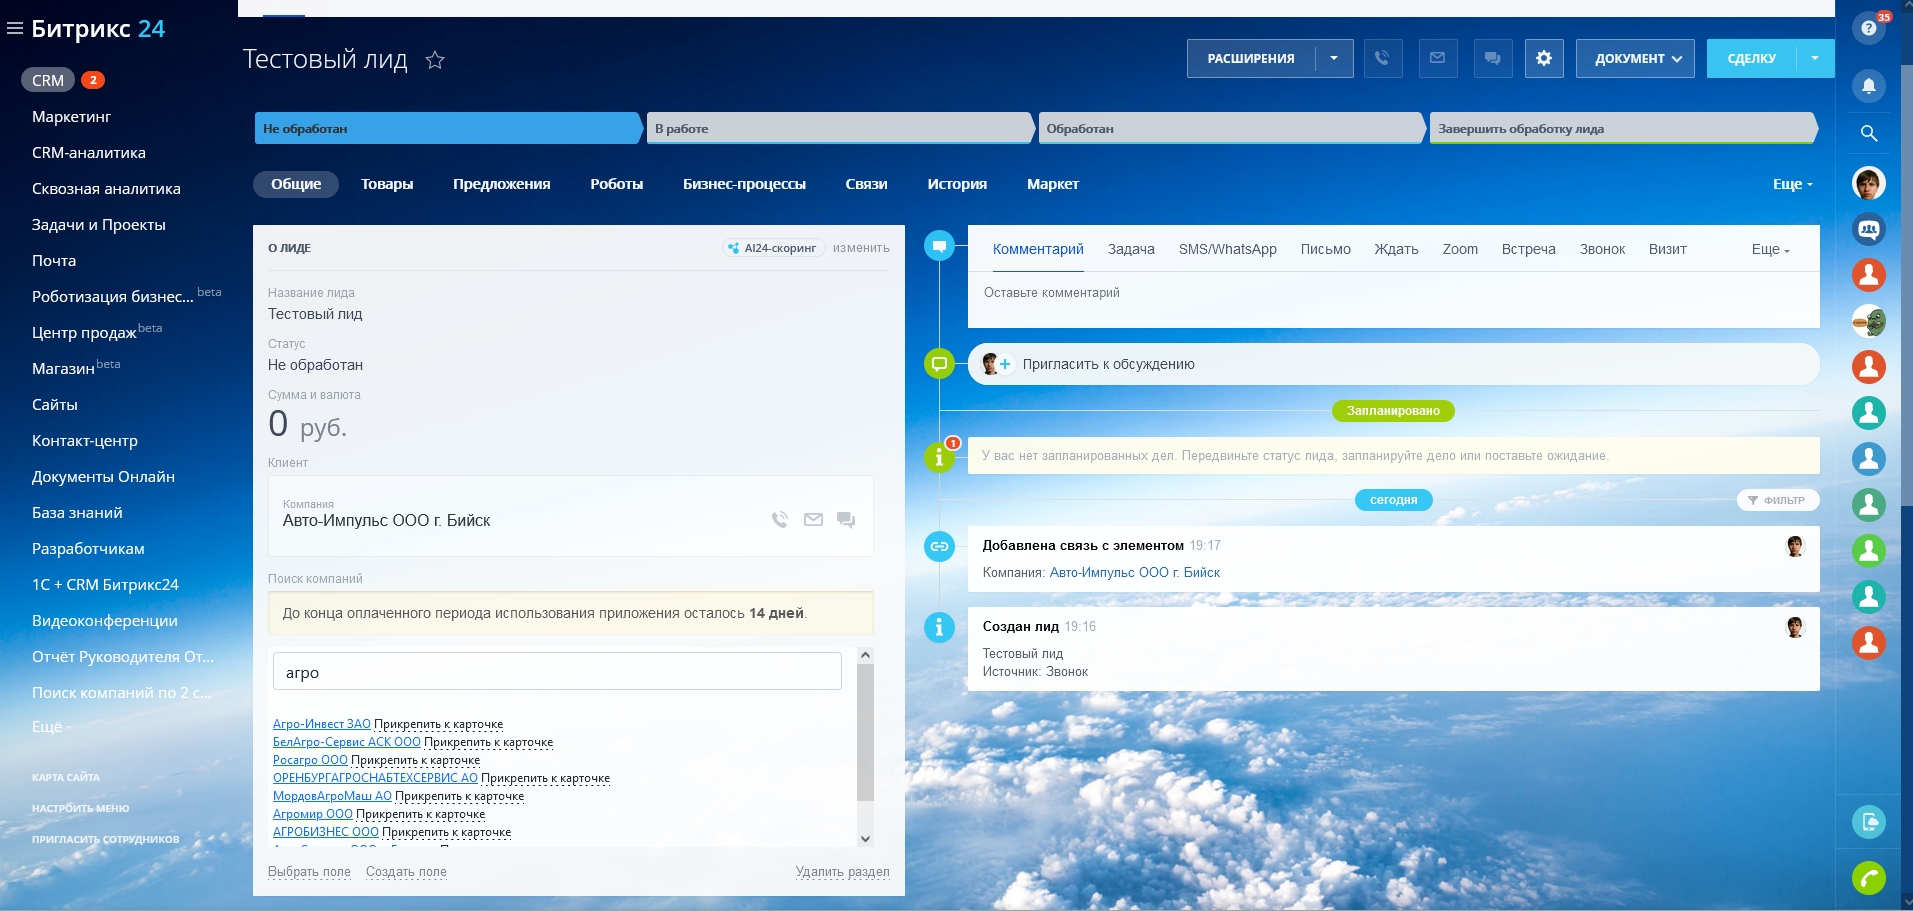Open lead settings gear icon
The height and width of the screenshot is (911, 1913).
tap(1544, 58)
